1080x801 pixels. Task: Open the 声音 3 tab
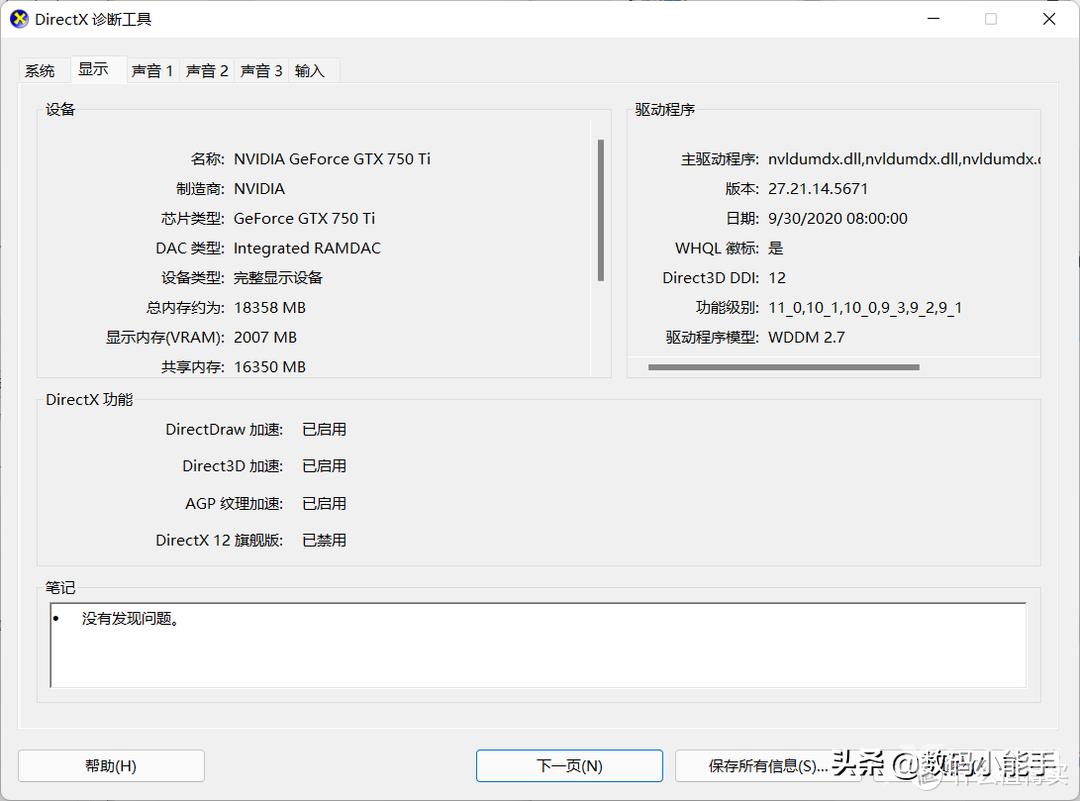click(261, 71)
